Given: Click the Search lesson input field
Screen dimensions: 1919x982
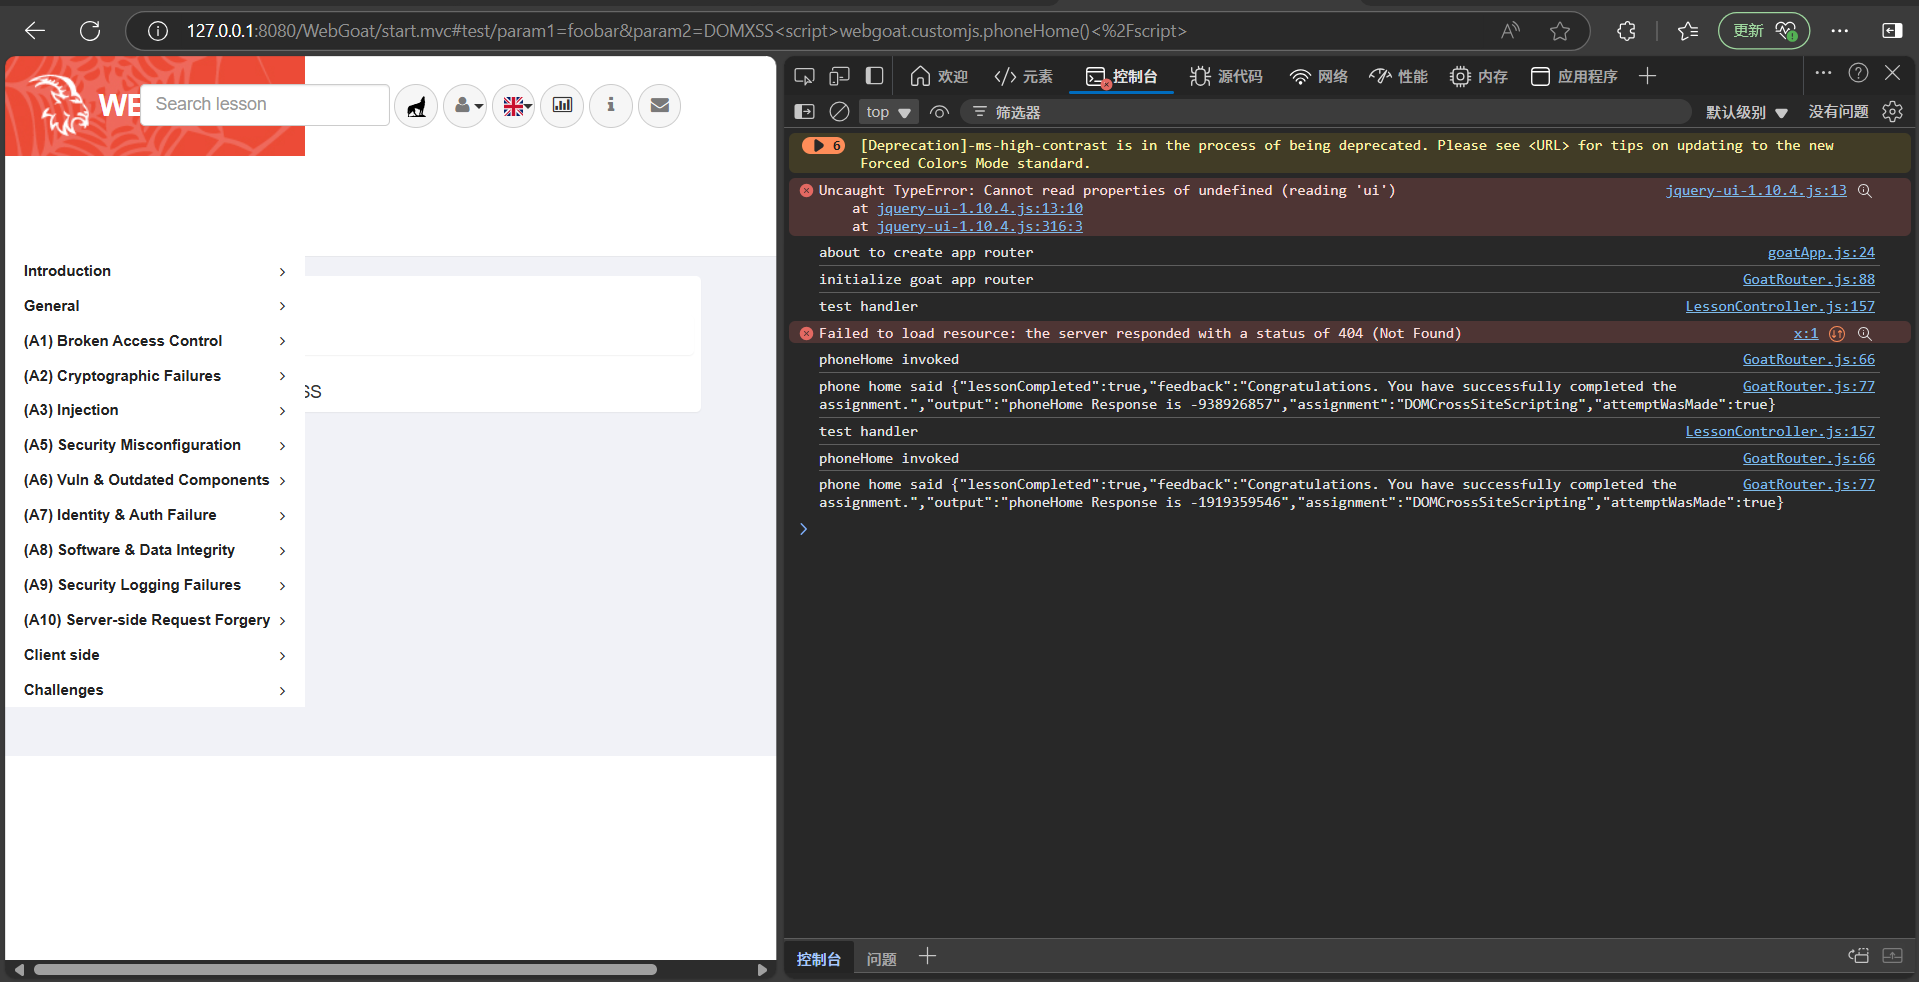Looking at the screenshot, I should pos(265,105).
